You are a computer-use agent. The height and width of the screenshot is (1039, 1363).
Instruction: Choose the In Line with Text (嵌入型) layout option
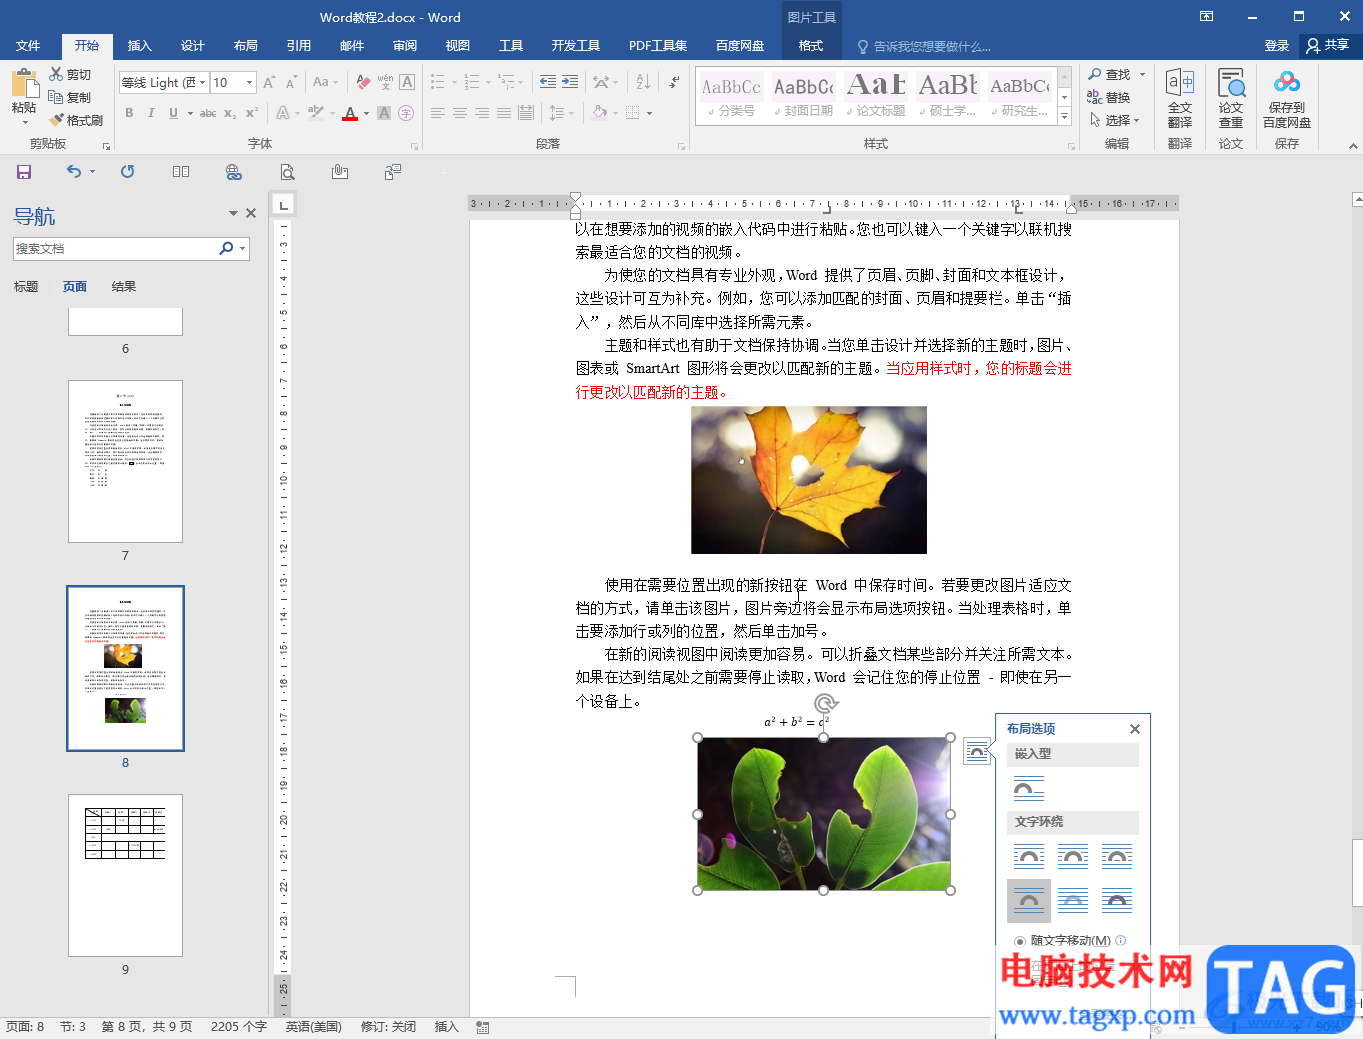pyautogui.click(x=1029, y=789)
